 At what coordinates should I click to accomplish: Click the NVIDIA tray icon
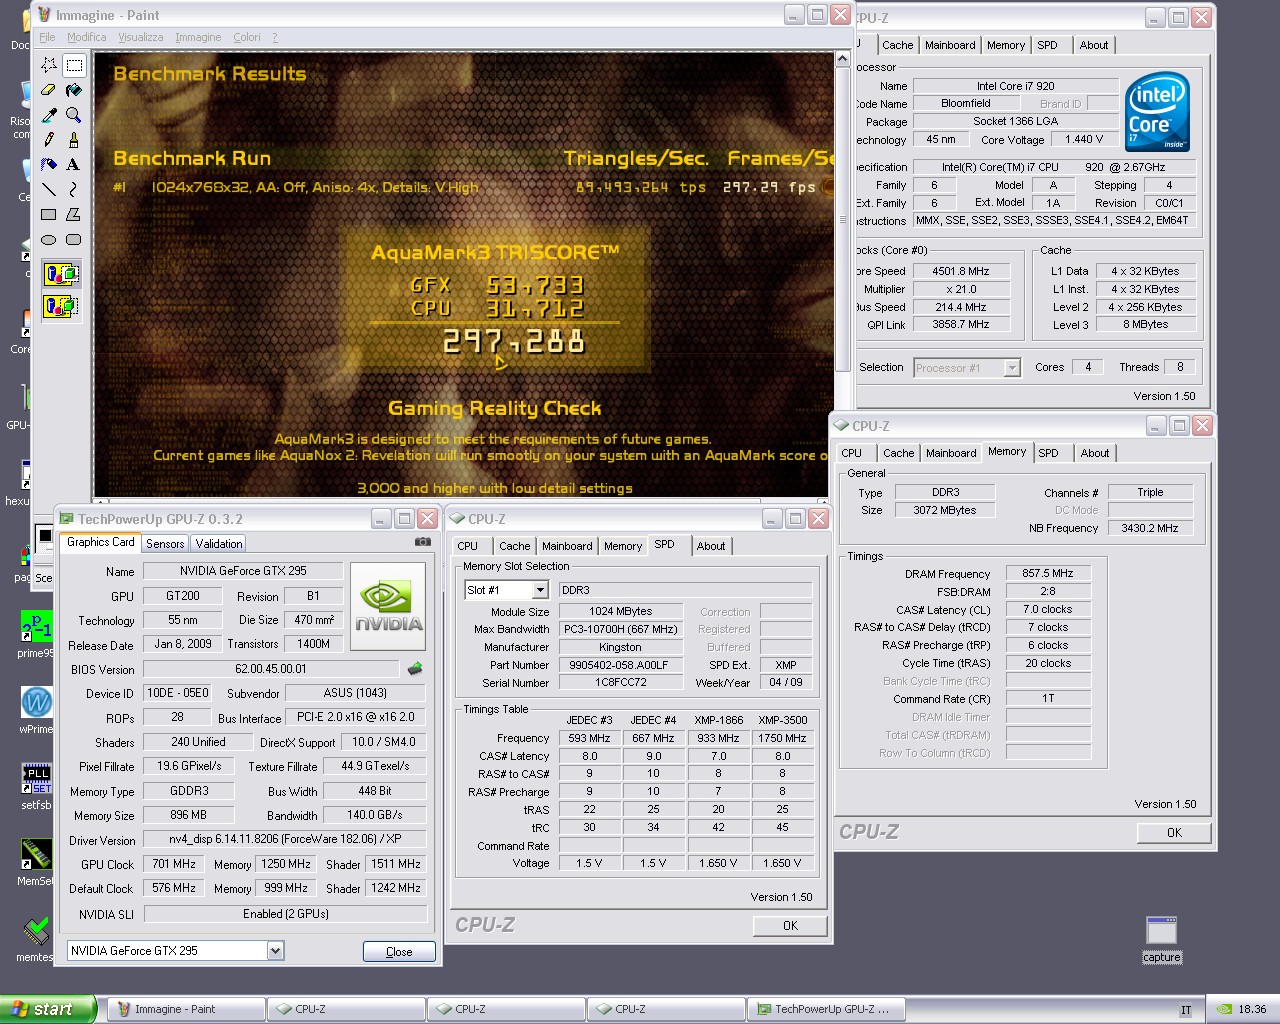1224,1010
